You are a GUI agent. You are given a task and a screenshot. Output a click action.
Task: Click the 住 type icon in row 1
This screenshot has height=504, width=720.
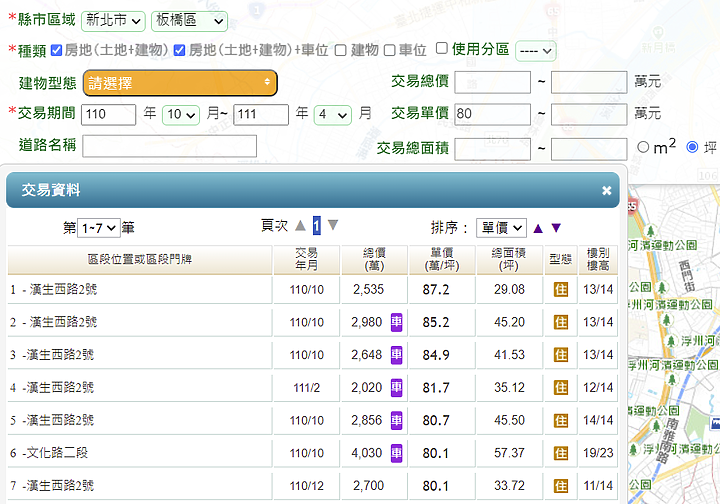(x=561, y=290)
